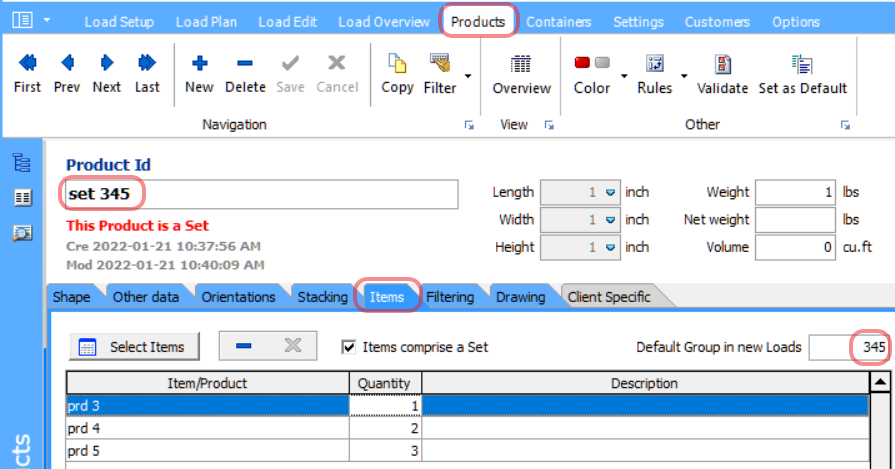Screen dimensions: 895x469
Task: Select the prd 4 row
Action: point(467,428)
